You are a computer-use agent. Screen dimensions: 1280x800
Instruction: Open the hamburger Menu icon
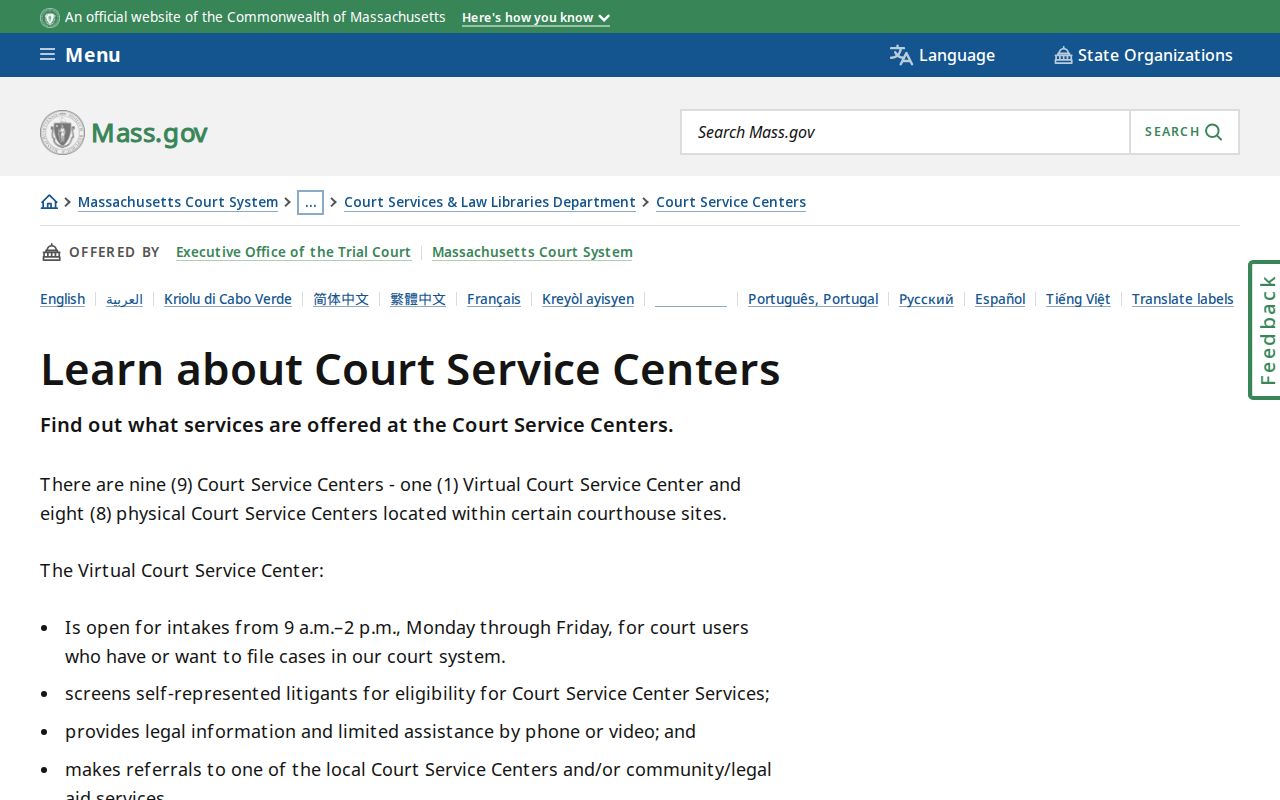point(47,55)
